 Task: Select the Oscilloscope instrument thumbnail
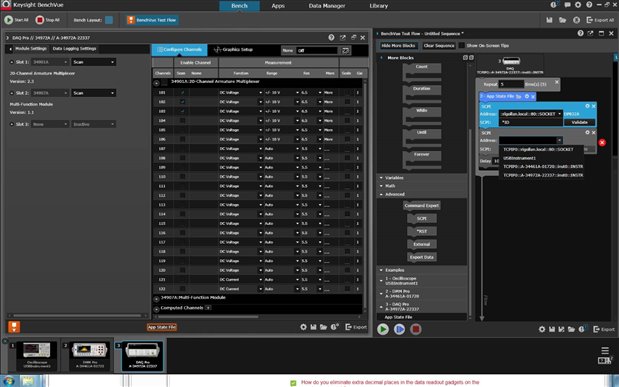(37, 356)
